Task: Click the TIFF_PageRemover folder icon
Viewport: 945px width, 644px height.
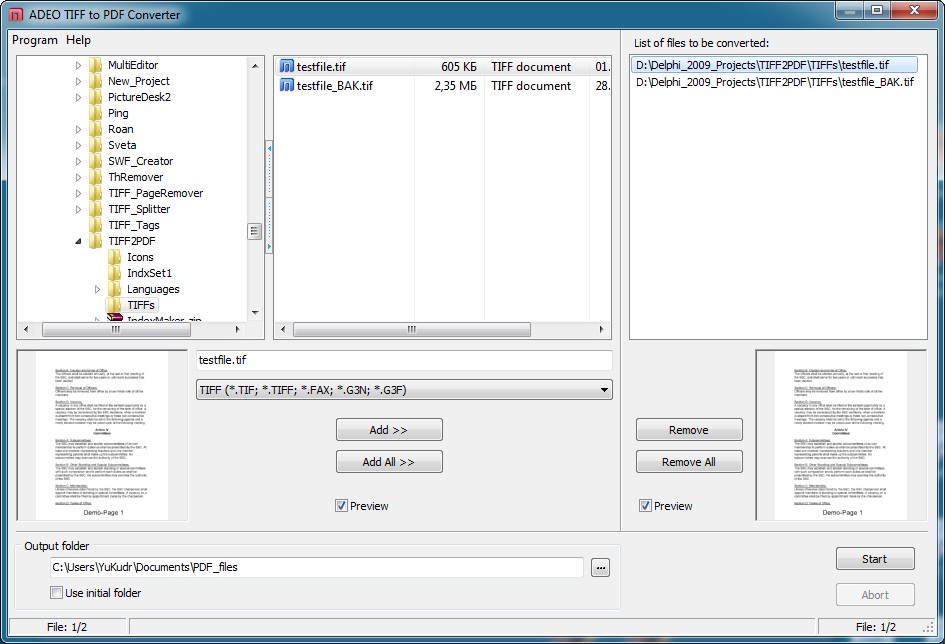Action: click(95, 193)
